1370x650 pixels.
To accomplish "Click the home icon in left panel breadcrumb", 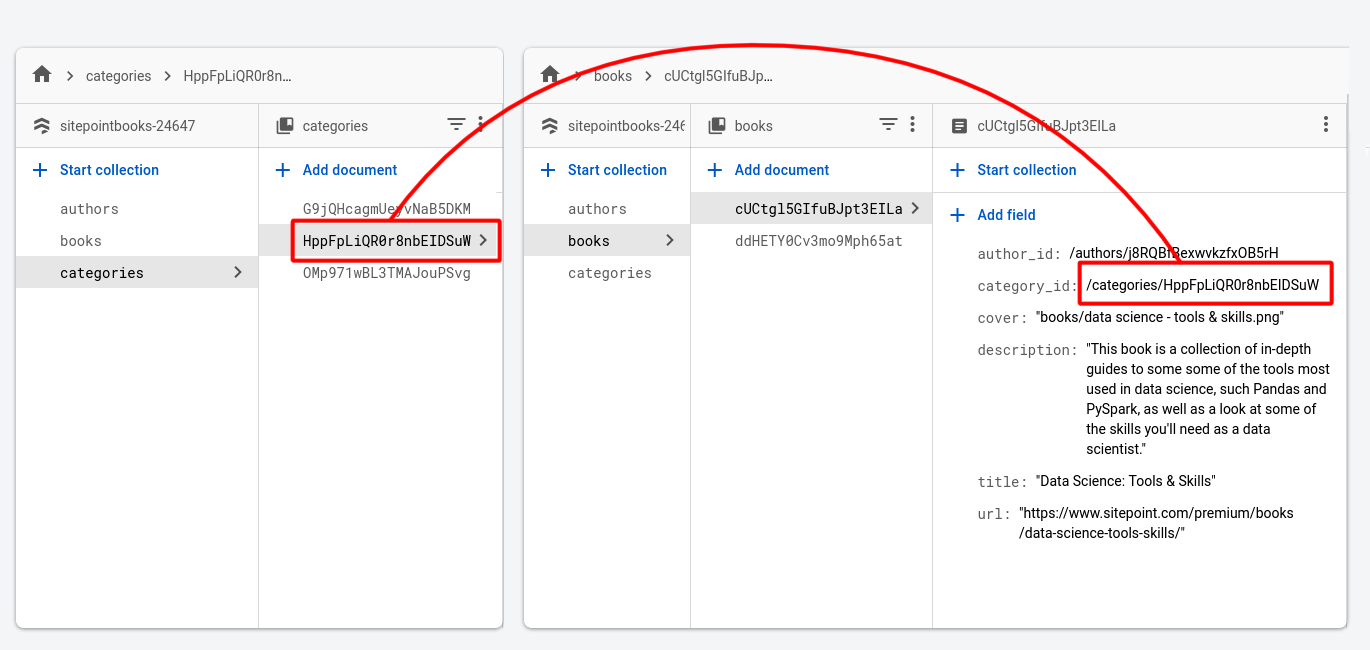I will pos(41,75).
